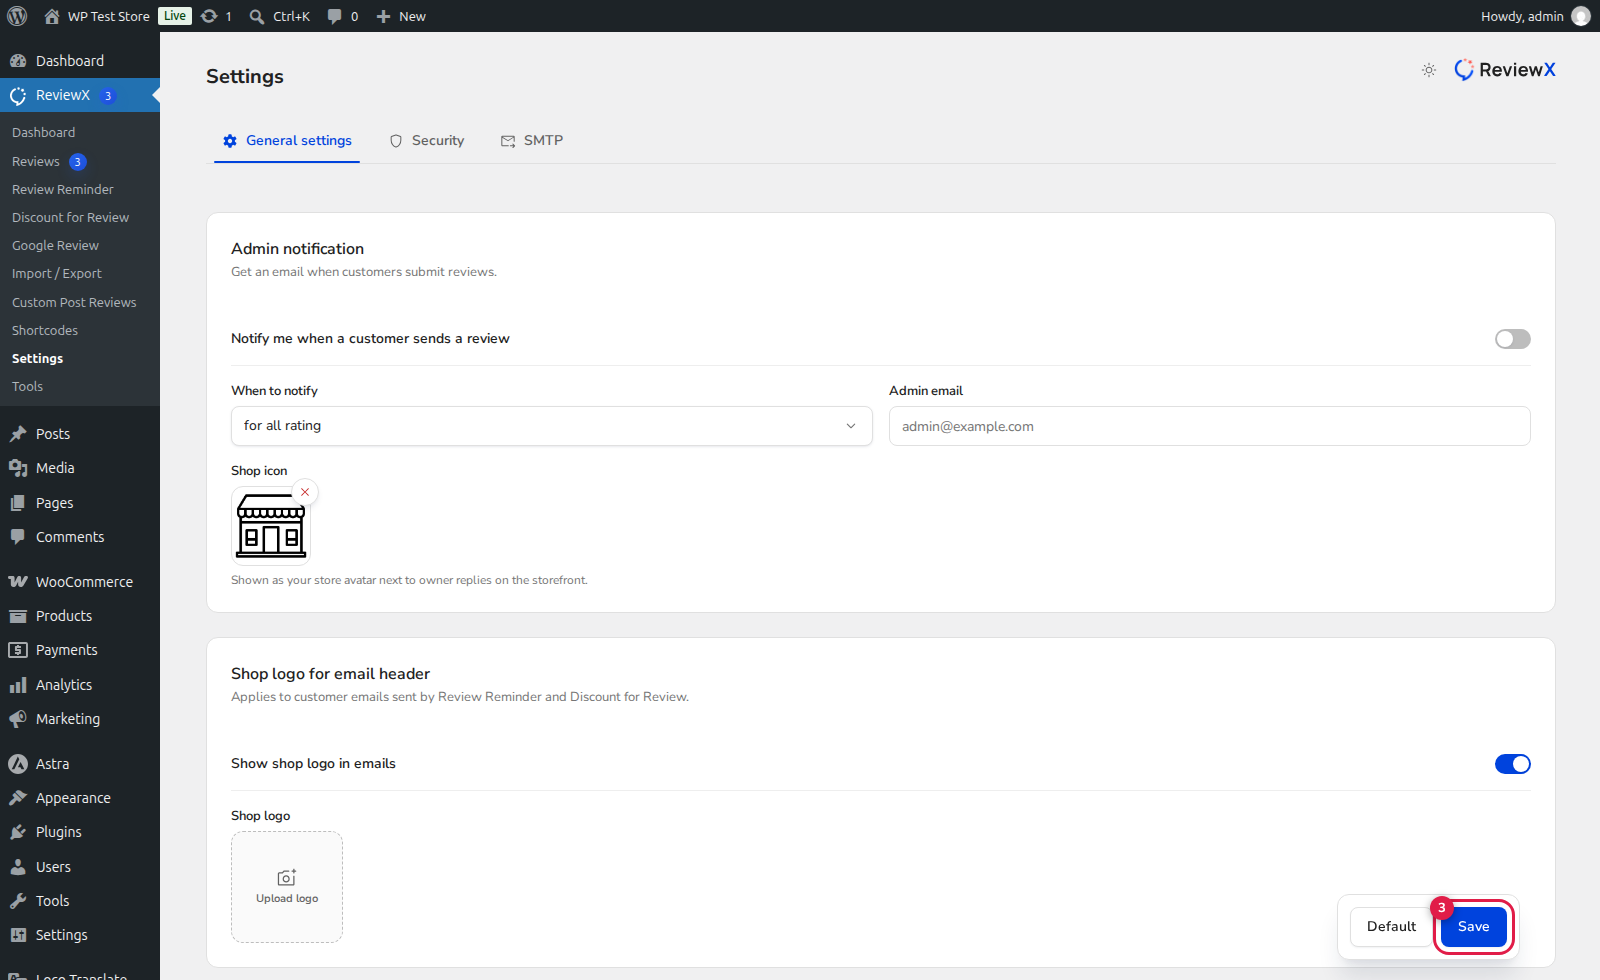Screen dimensions: 1600x980
Task: Click the shop icon storefront thumbnail
Action: point(271,526)
